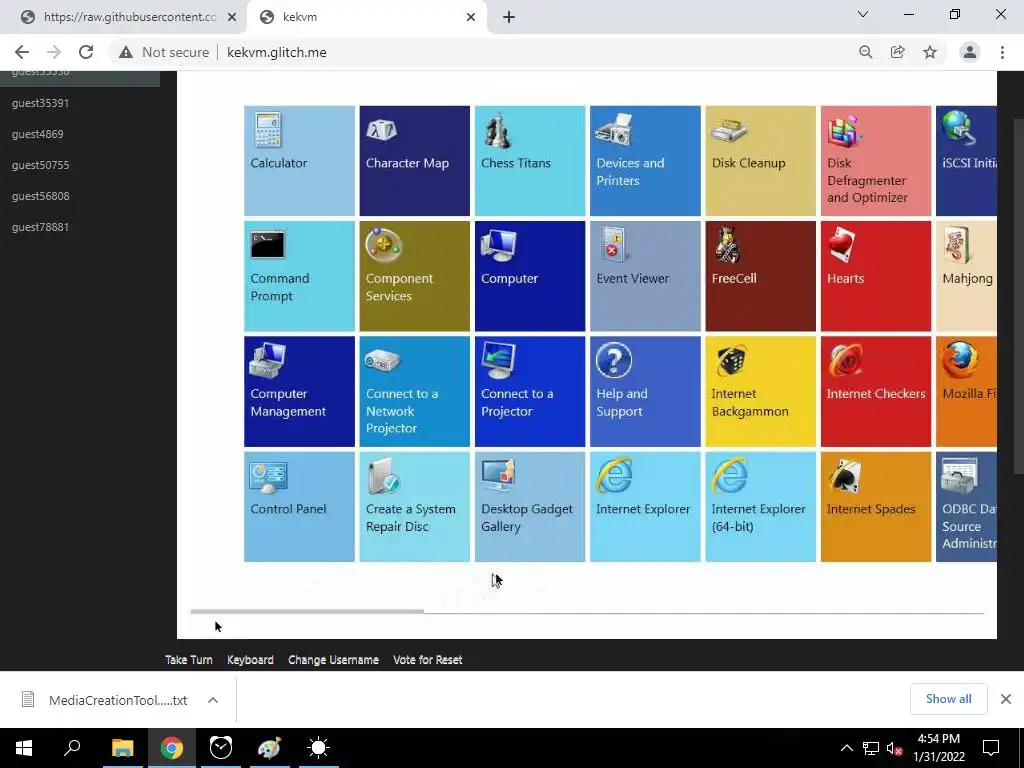Launch the Chess Titans tile

(x=530, y=161)
